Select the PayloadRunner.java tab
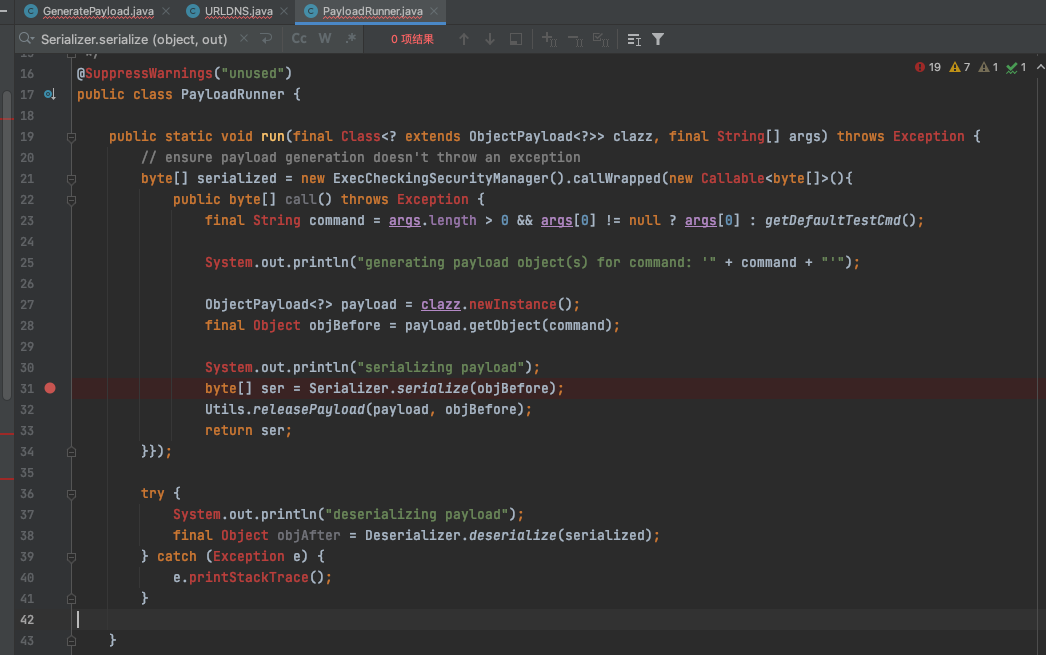 (x=372, y=11)
